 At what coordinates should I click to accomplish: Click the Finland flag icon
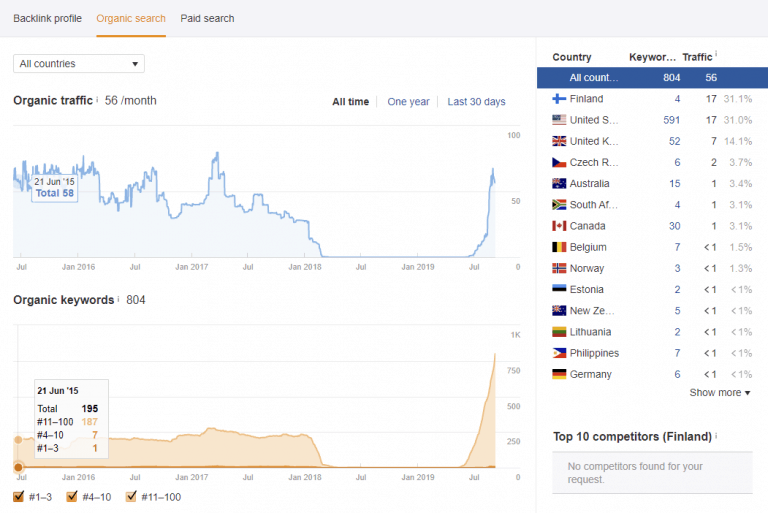click(x=559, y=99)
